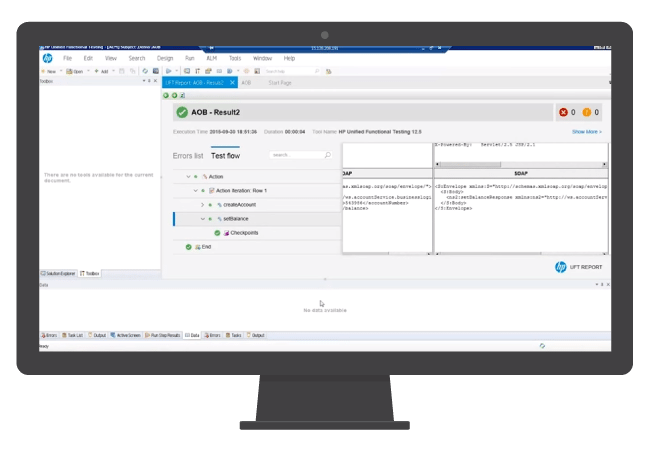650x450 pixels.
Task: Click the Run play icon in toolbar
Action: click(x=169, y=71)
